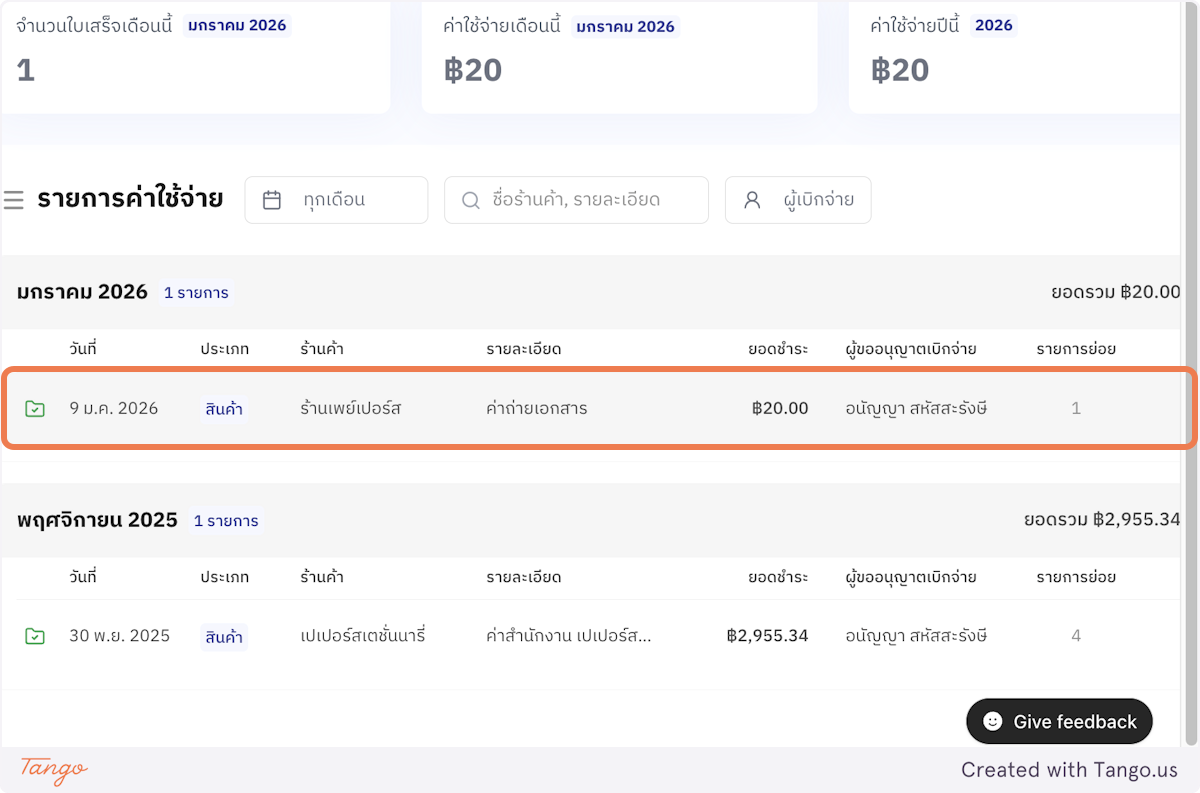Click the date 9 ม.ค. 2026
This screenshot has height=793, width=1200.
(114, 409)
